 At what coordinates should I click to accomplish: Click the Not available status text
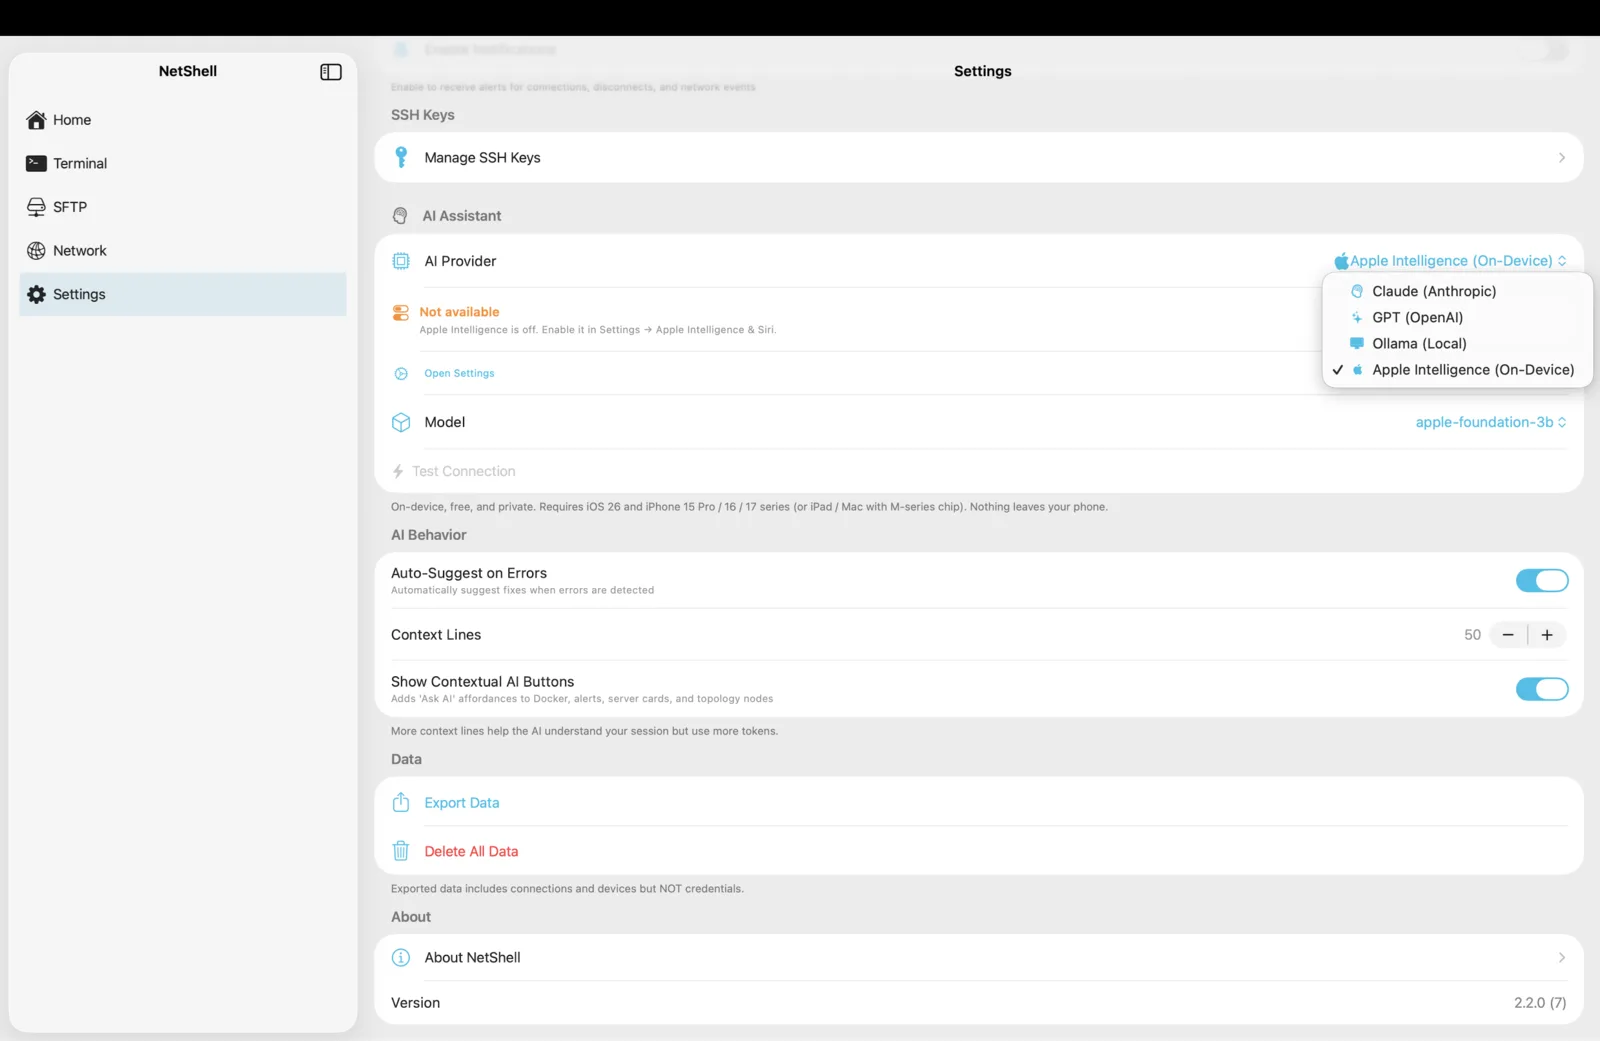pos(459,312)
